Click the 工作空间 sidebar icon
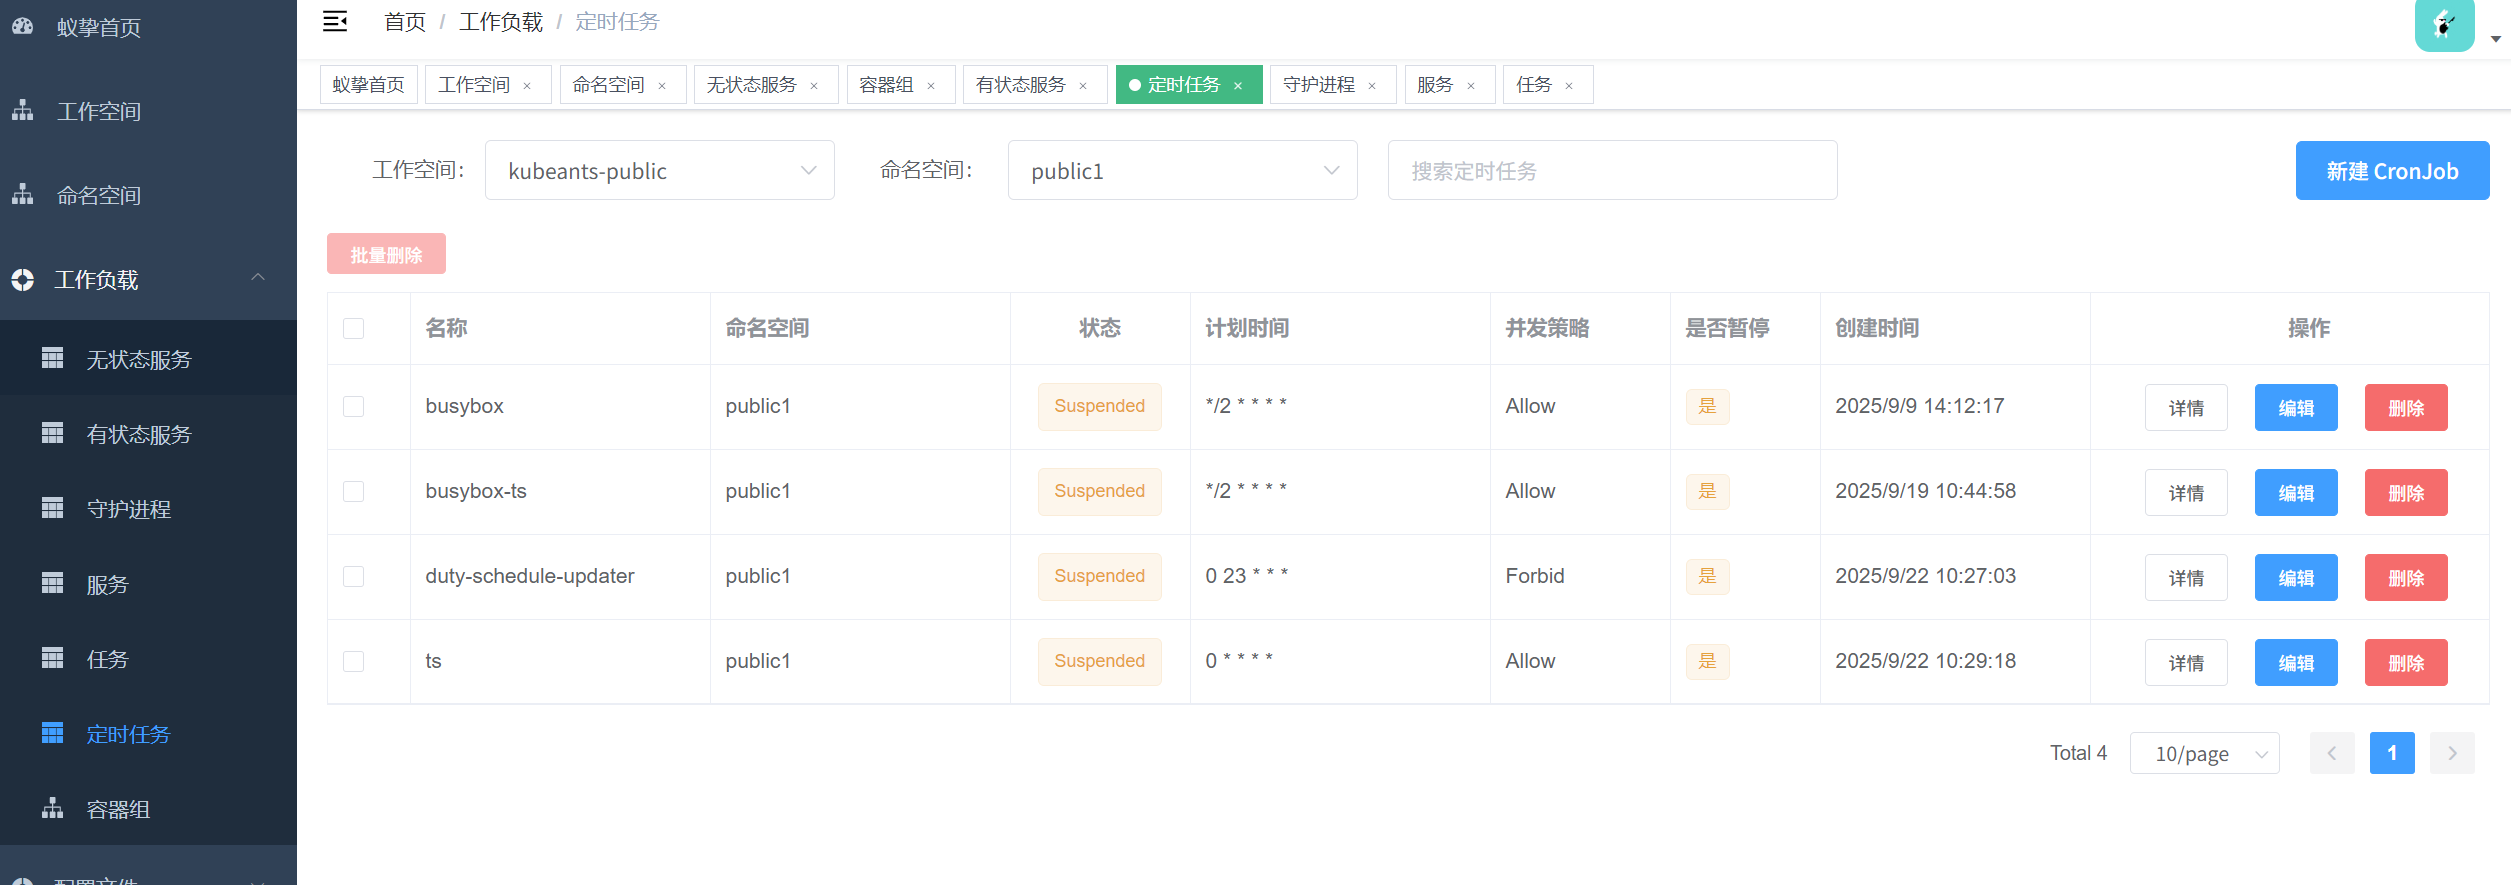The width and height of the screenshot is (2511, 885). (x=23, y=111)
